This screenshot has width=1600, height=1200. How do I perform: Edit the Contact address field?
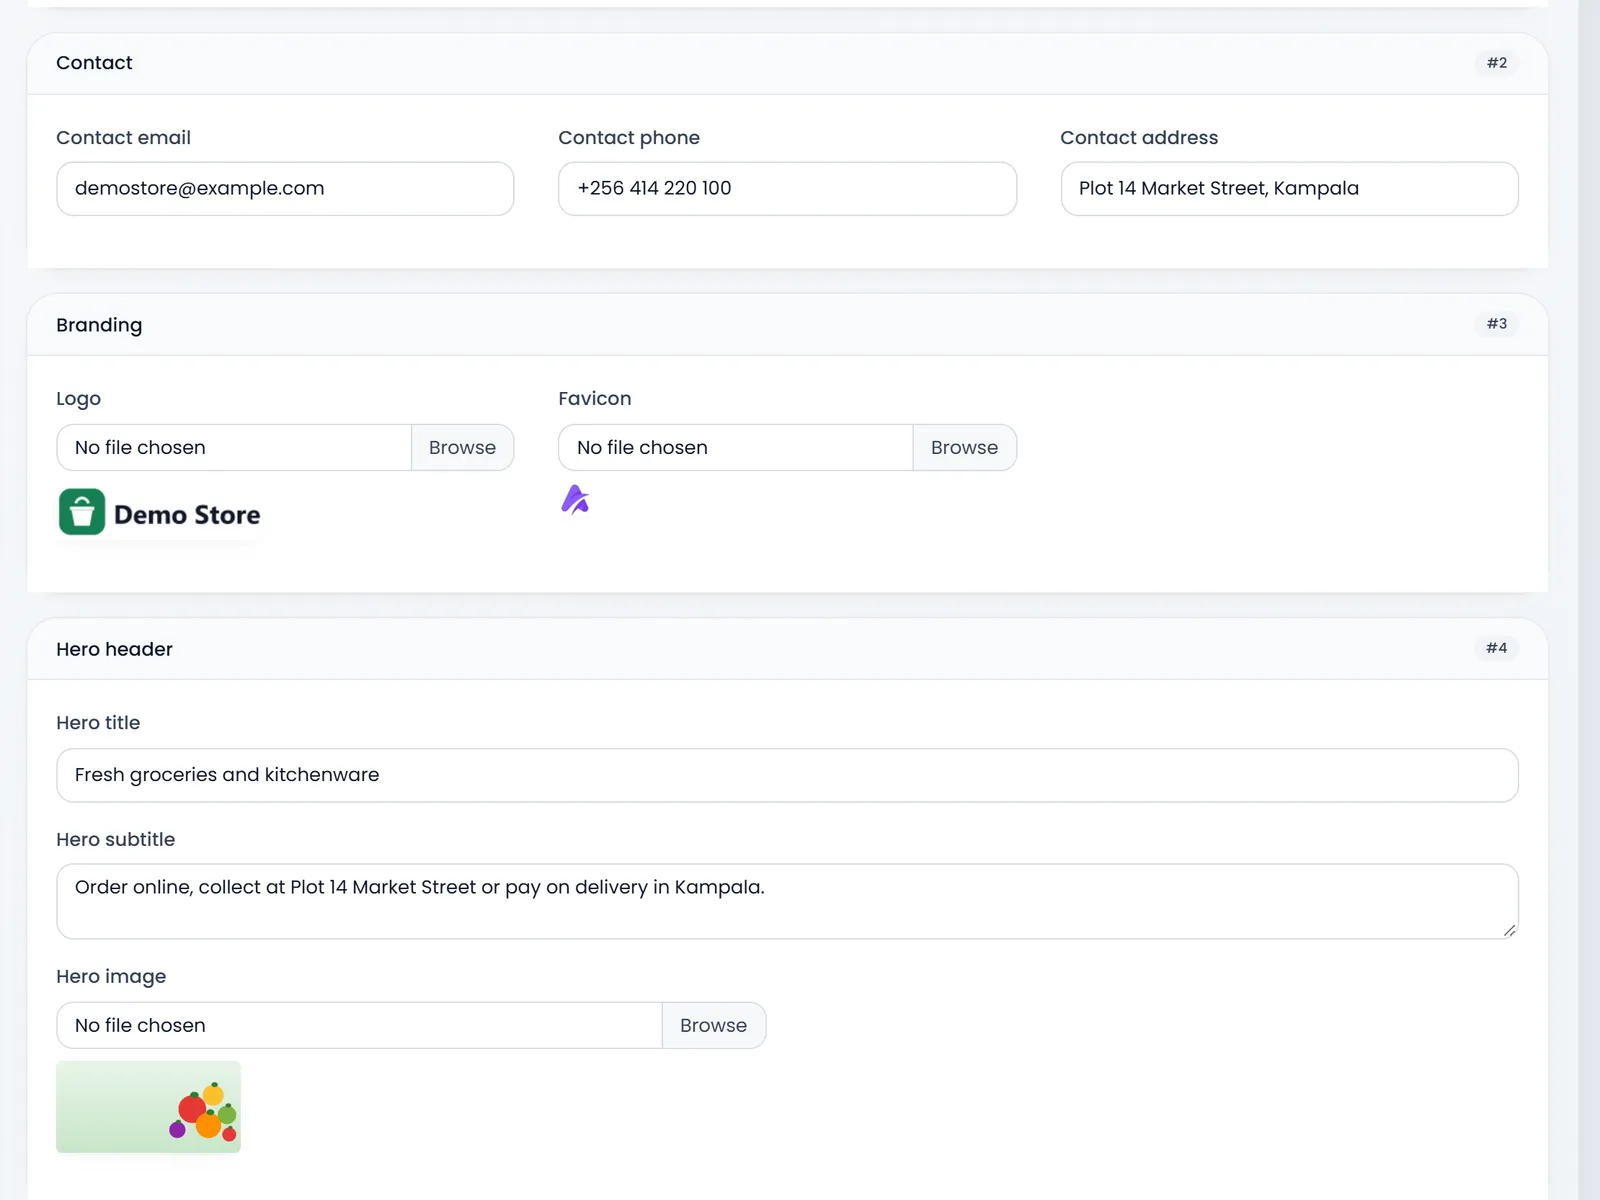[1289, 189]
